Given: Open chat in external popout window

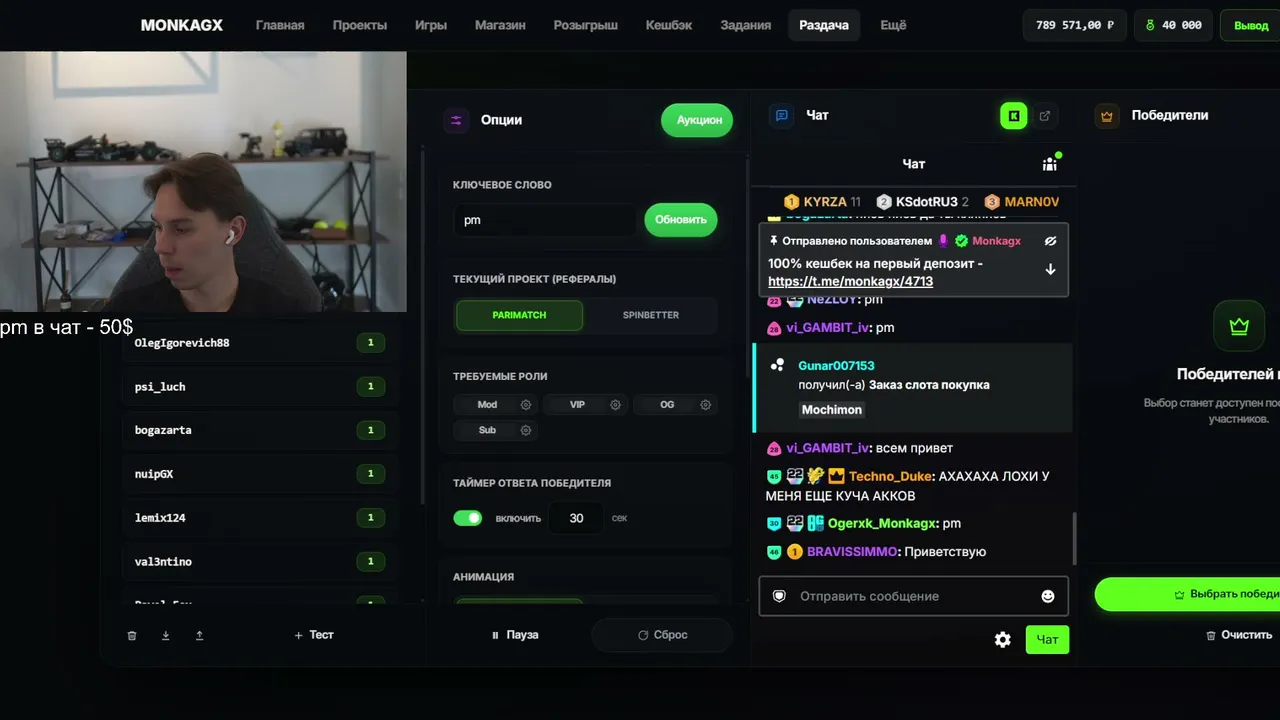Looking at the screenshot, I should (x=1045, y=116).
